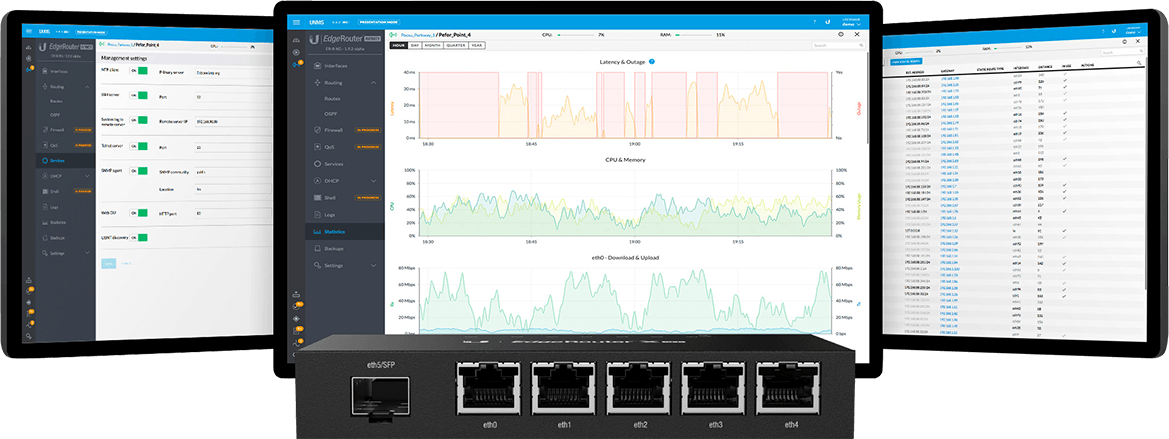Screen dimensions: 1169x439
Task: Open Routes under Routing in center sidebar
Action: click(331, 98)
